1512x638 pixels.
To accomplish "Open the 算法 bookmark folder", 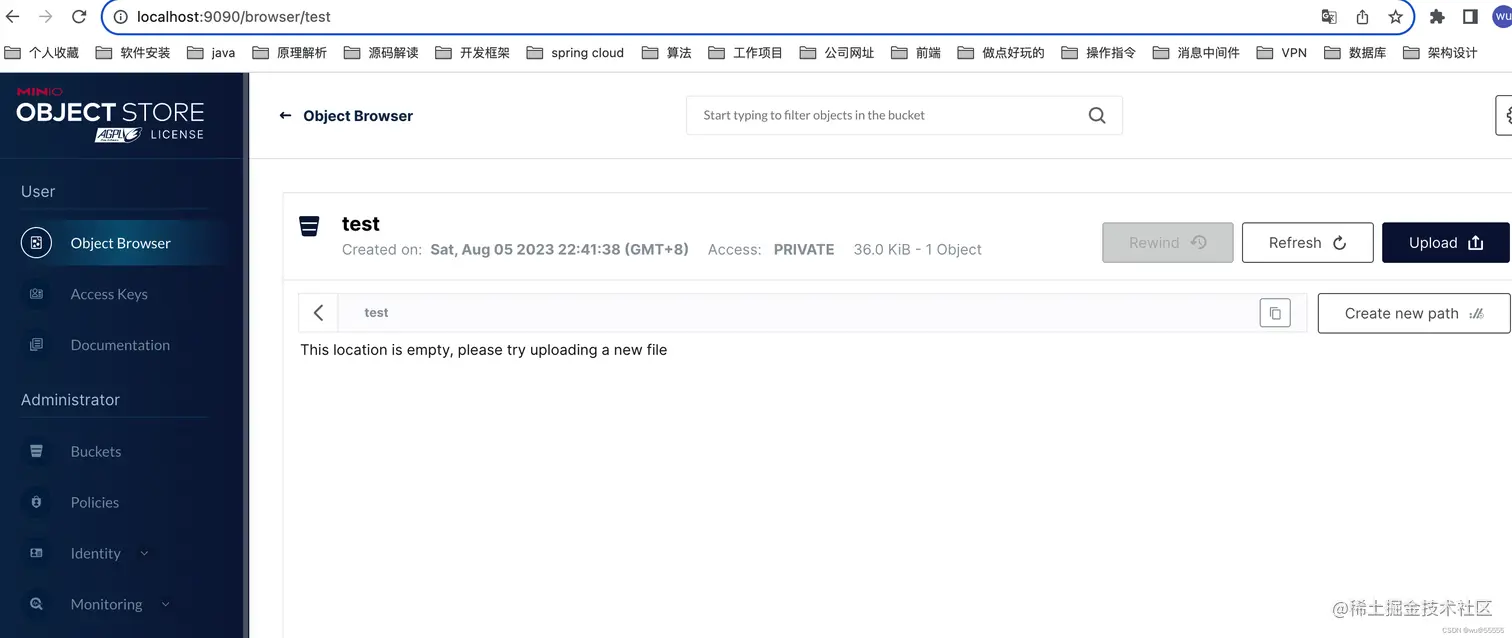I will pyautogui.click(x=667, y=53).
